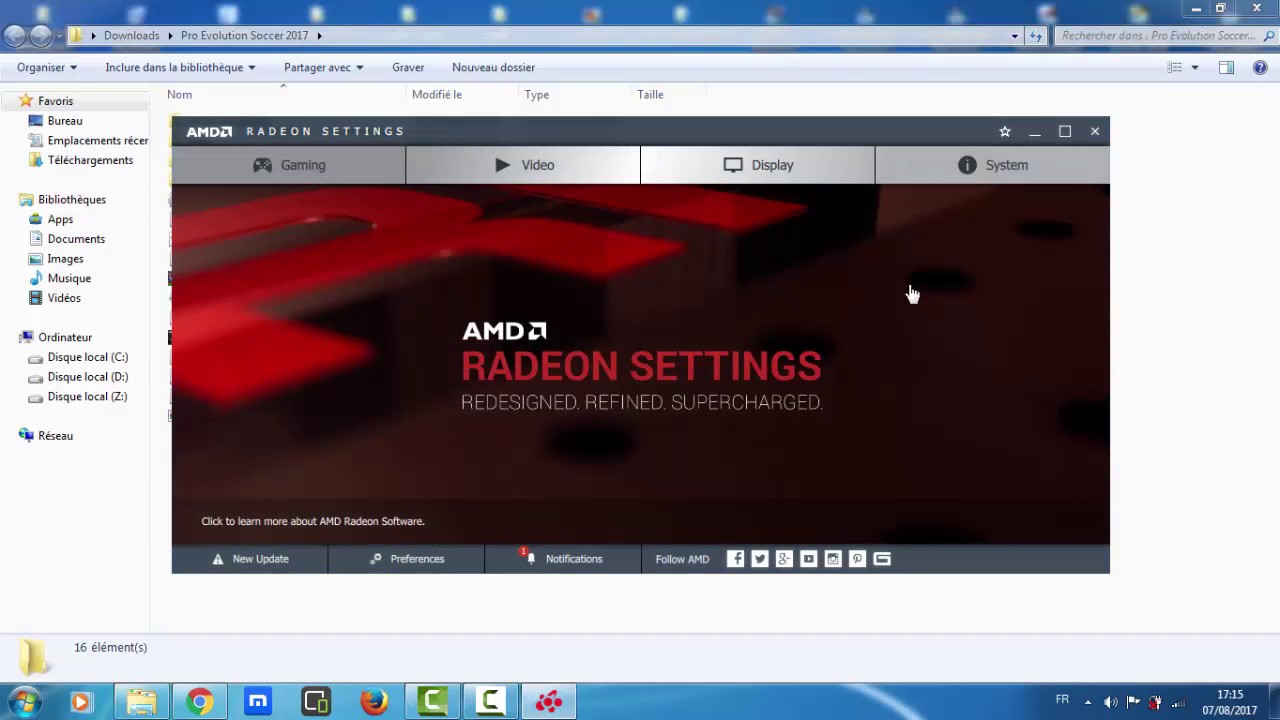The height and width of the screenshot is (720, 1280).
Task: Sort files by Nom column
Action: (x=179, y=94)
